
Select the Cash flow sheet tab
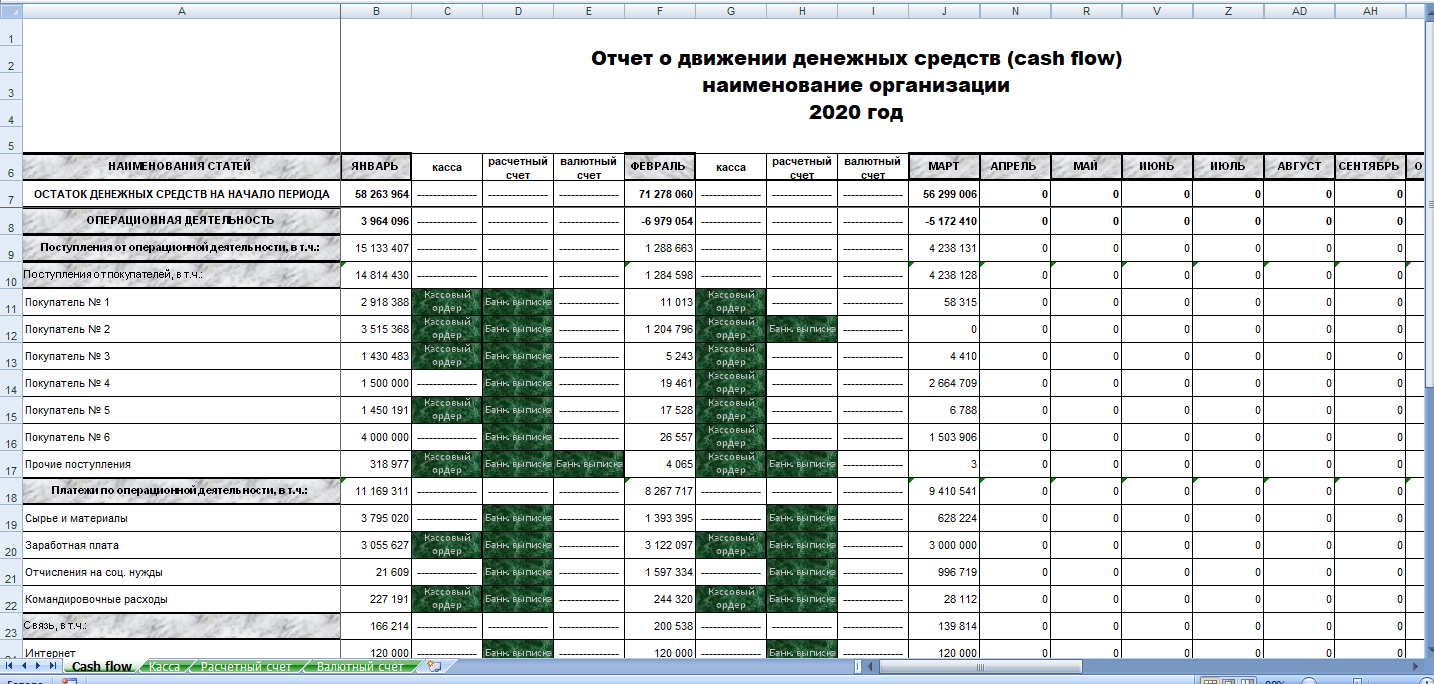click(x=102, y=666)
